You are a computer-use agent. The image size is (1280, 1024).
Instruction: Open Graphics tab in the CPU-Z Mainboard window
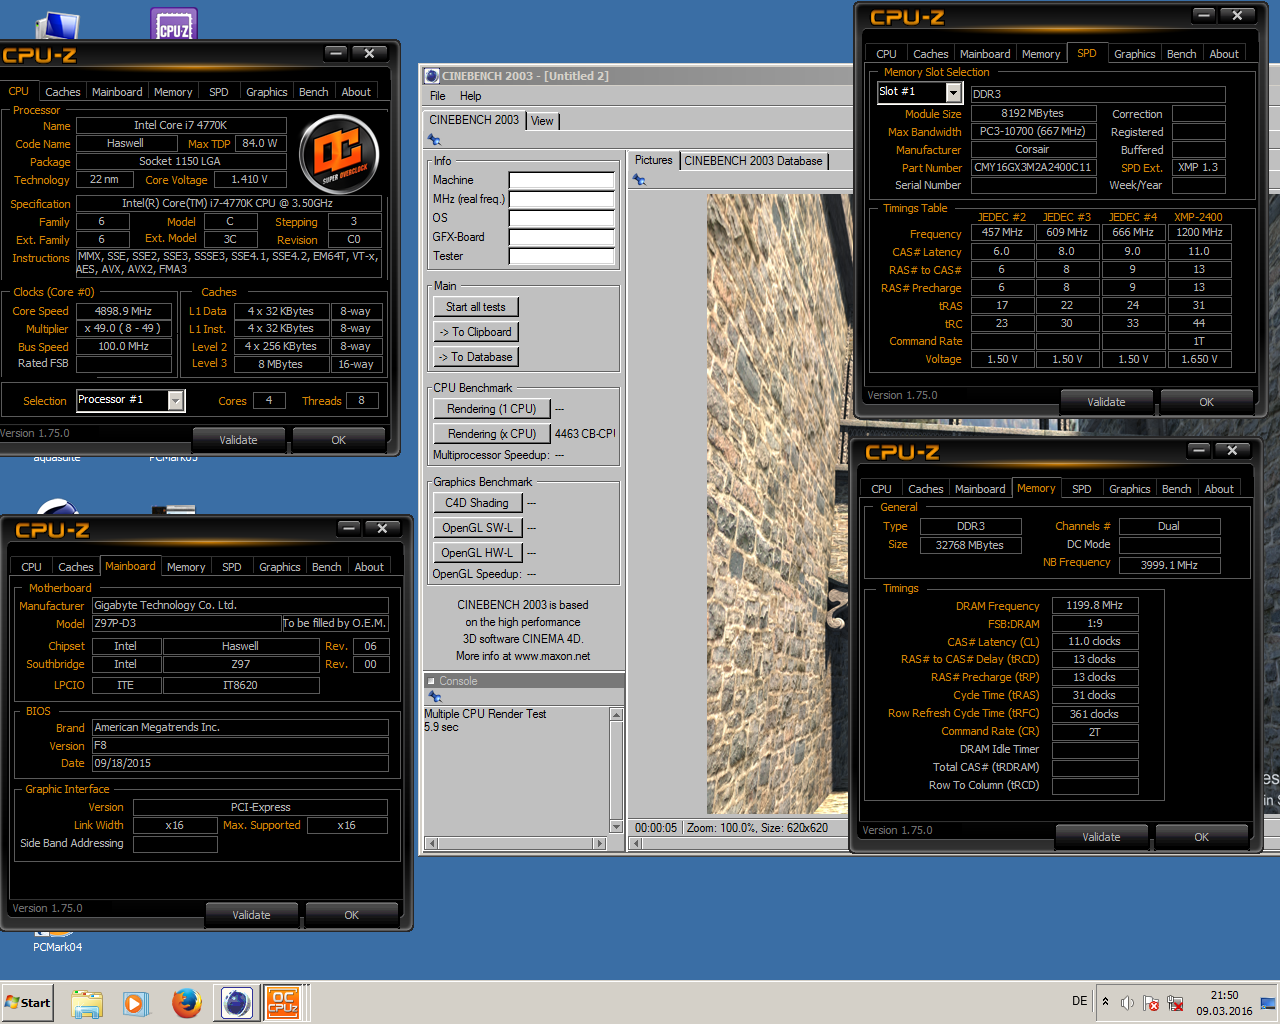tap(280, 567)
